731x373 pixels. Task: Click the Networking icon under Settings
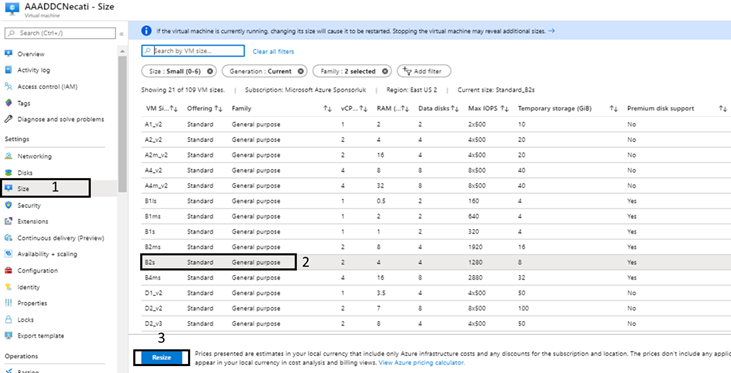click(8, 156)
